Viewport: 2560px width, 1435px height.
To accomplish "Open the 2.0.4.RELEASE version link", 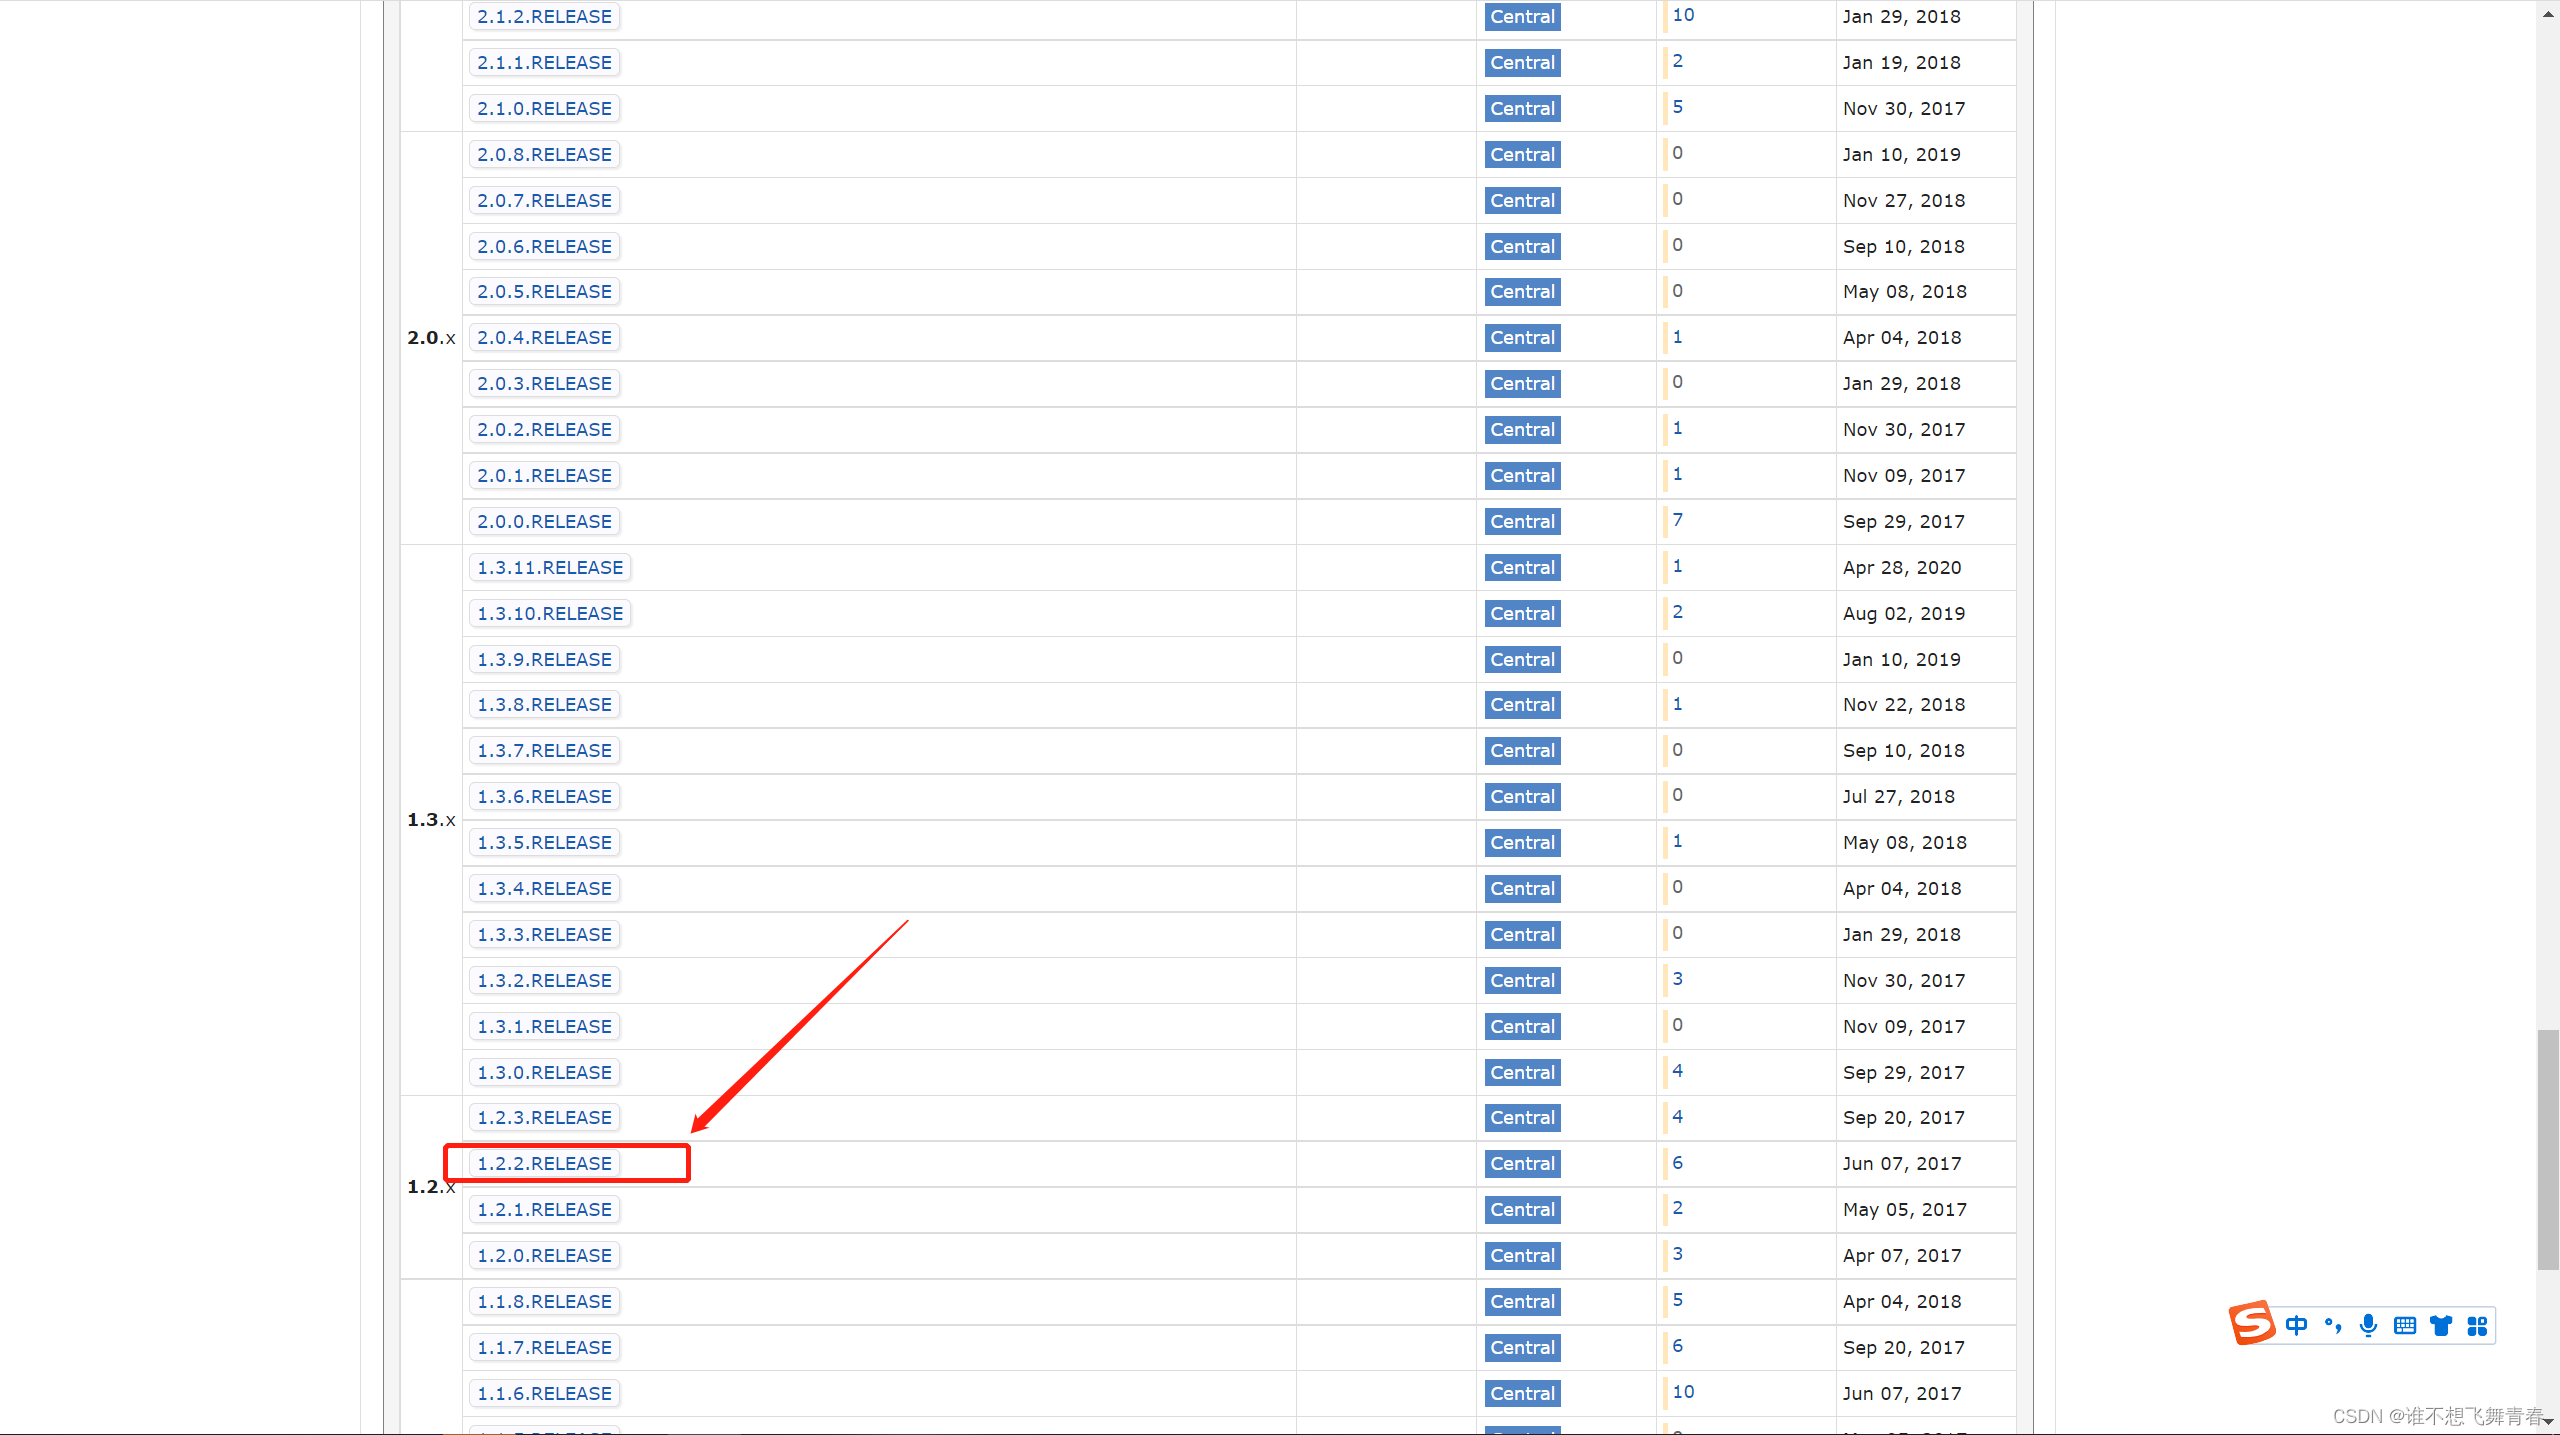I will [544, 338].
